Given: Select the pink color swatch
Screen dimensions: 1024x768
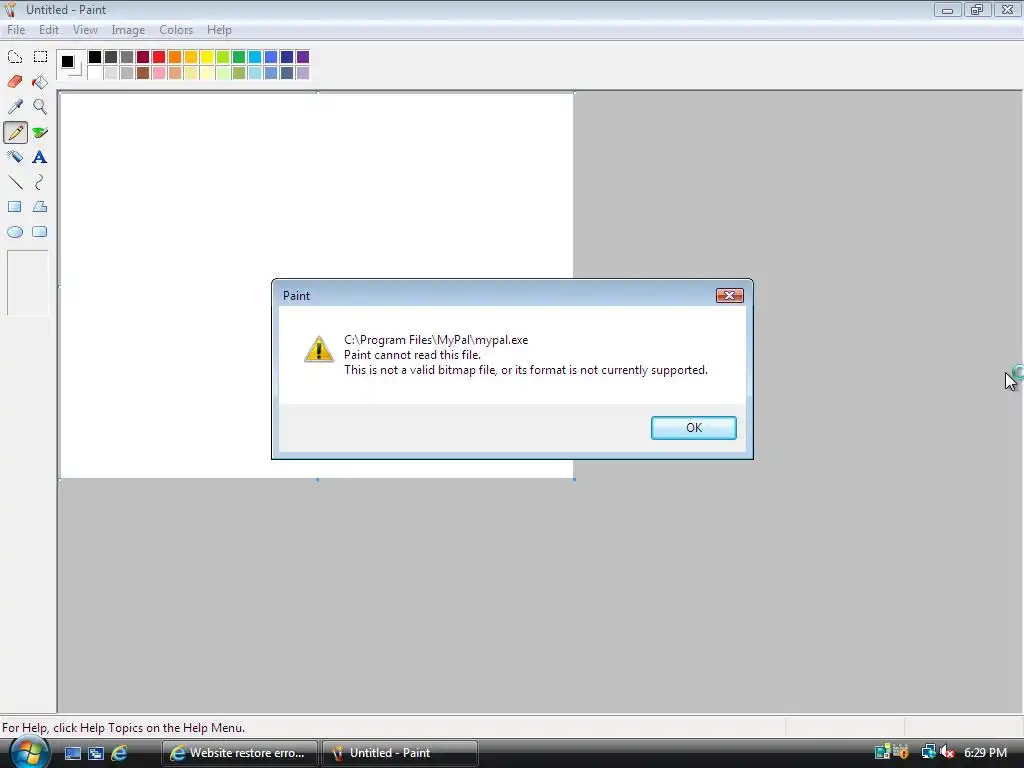Looking at the screenshot, I should (159, 73).
